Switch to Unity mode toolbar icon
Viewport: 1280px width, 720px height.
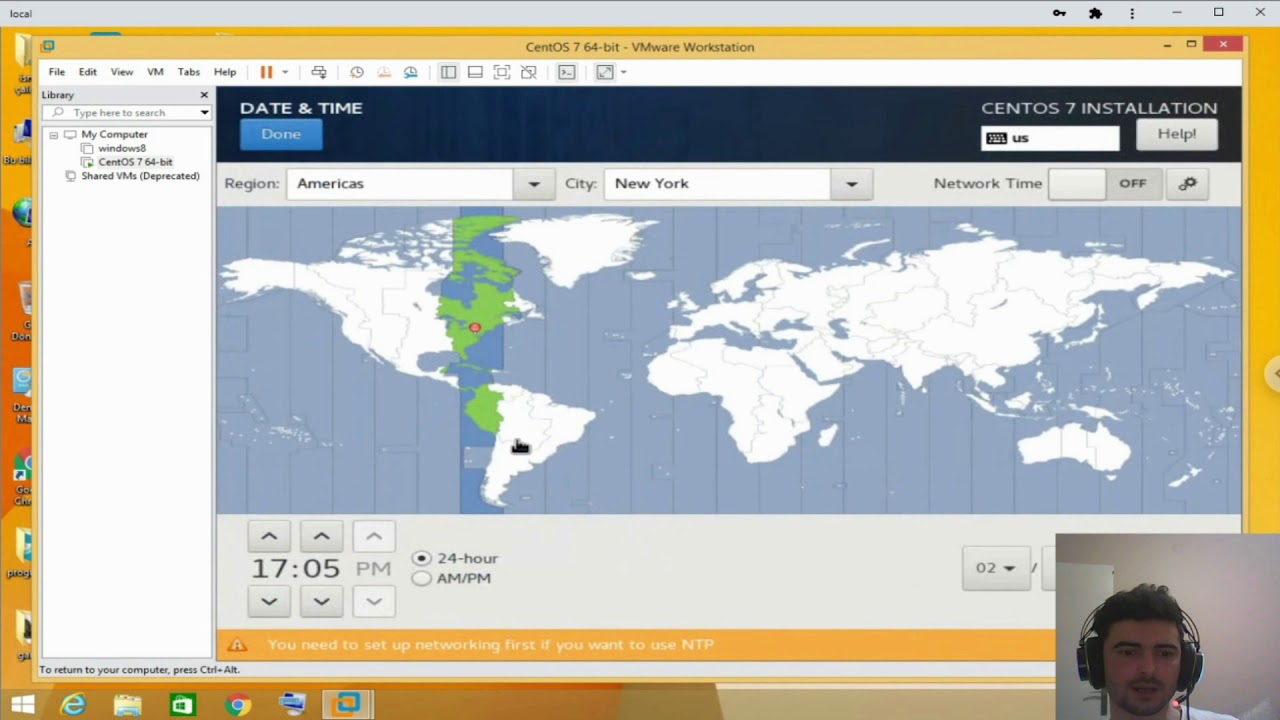point(529,72)
